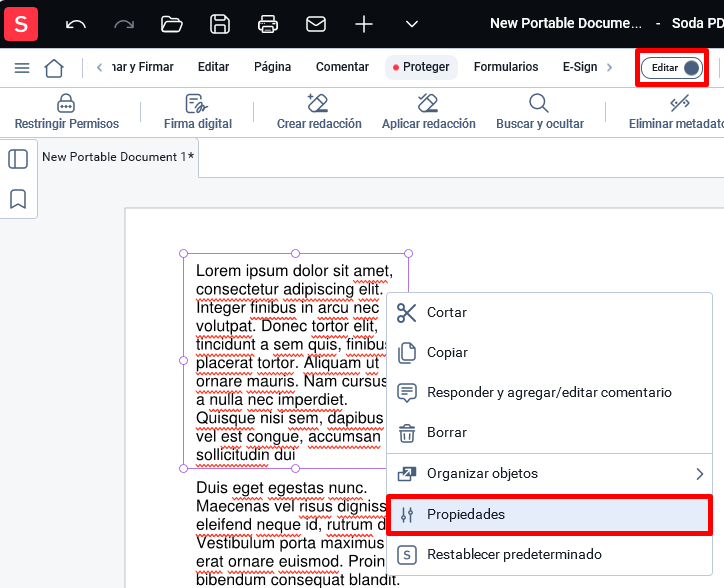Click Aplicar redacción
This screenshot has width=724, height=588.
click(428, 111)
